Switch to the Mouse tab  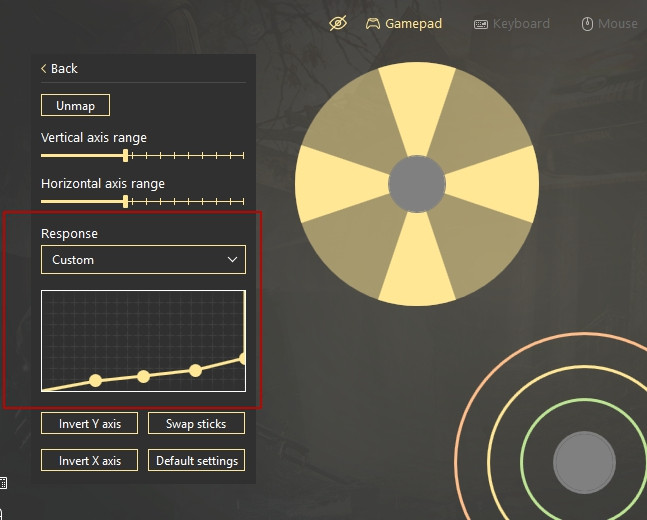[609, 24]
